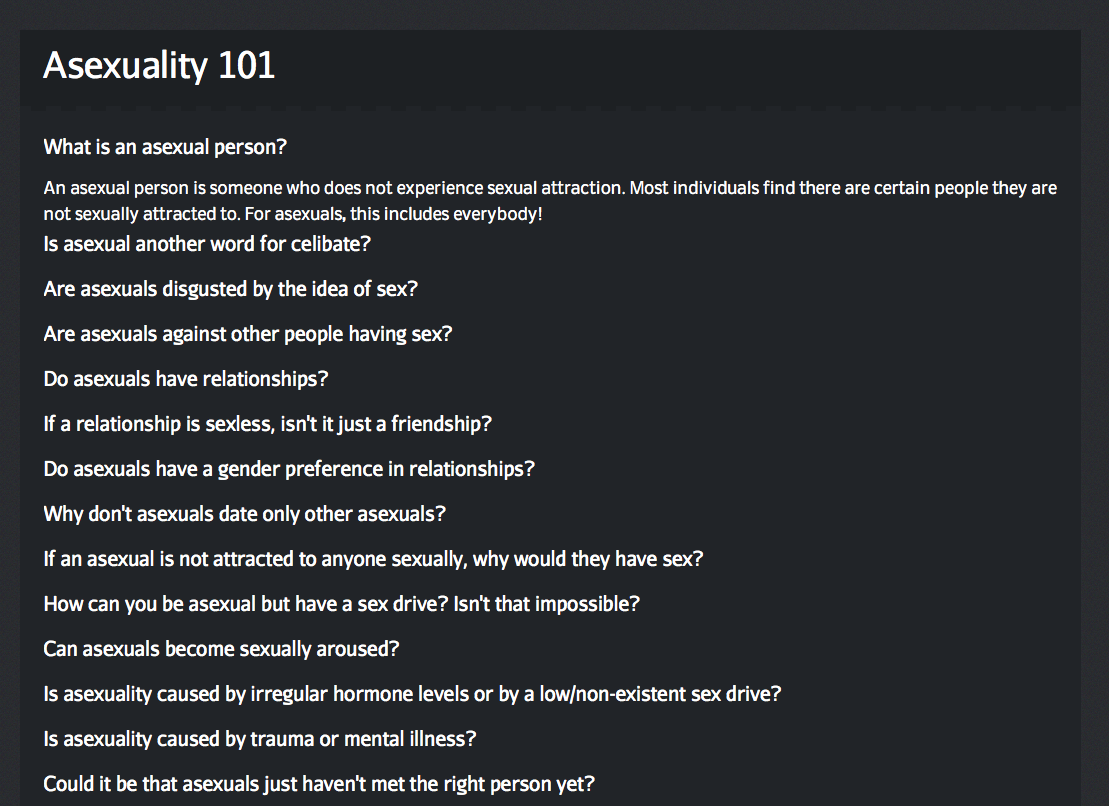Image resolution: width=1109 pixels, height=806 pixels.
Task: Open the 'haven't met the right person yet?' question
Action: point(319,784)
